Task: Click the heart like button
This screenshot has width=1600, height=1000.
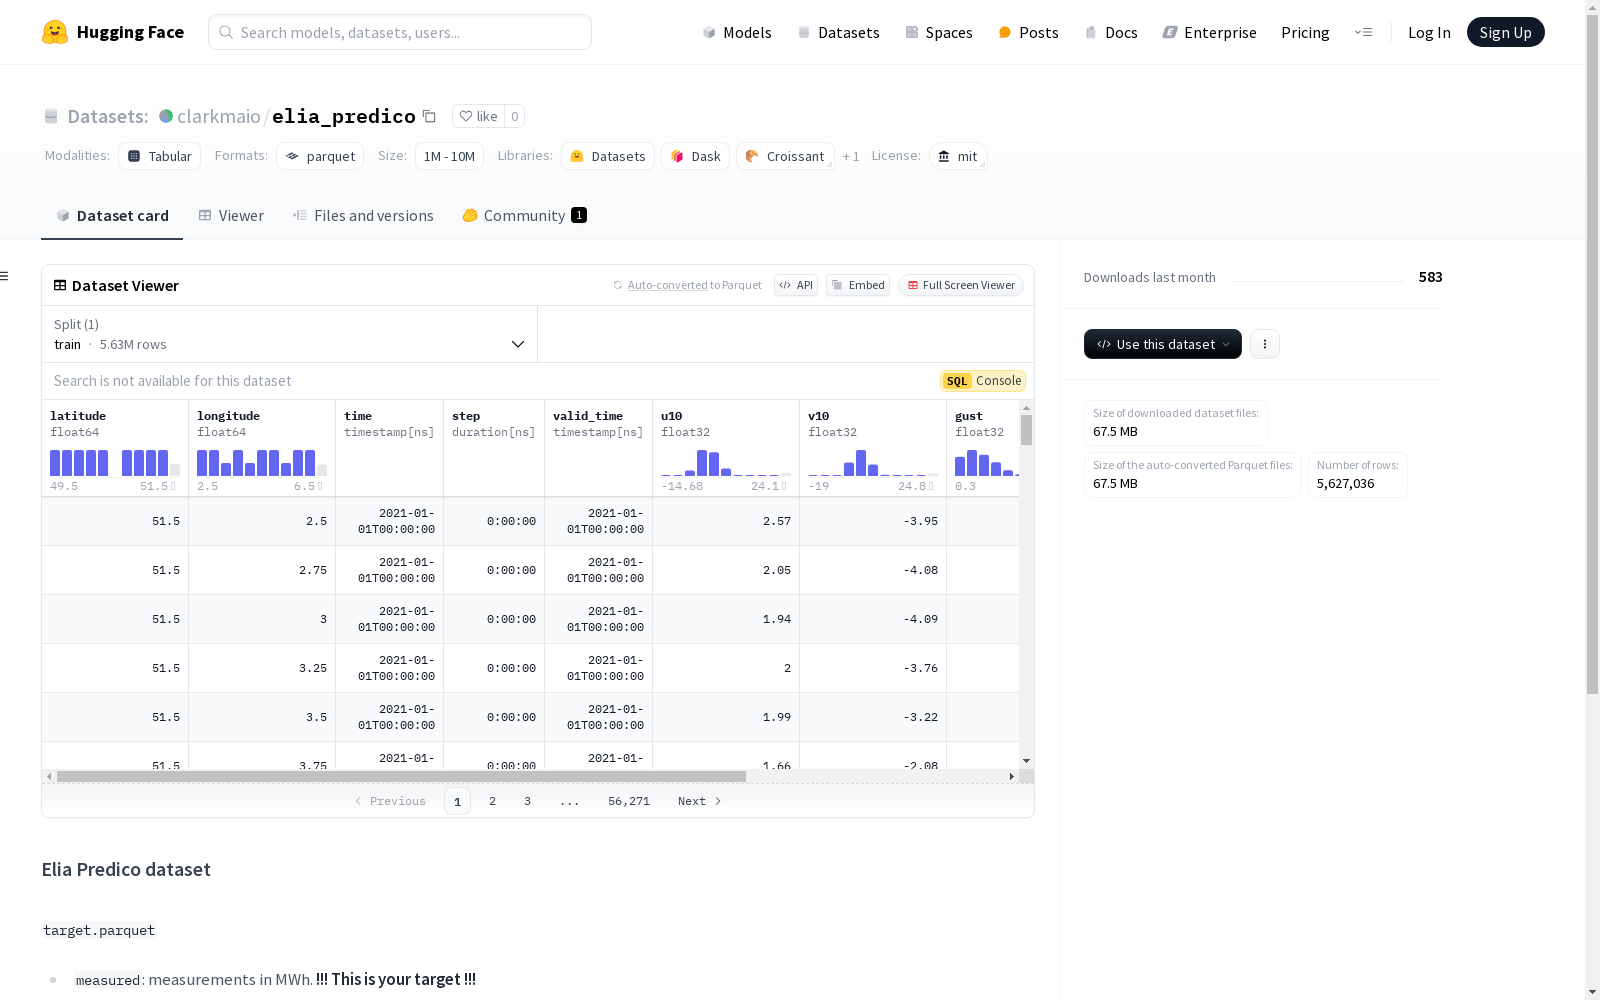Action: click(x=478, y=116)
